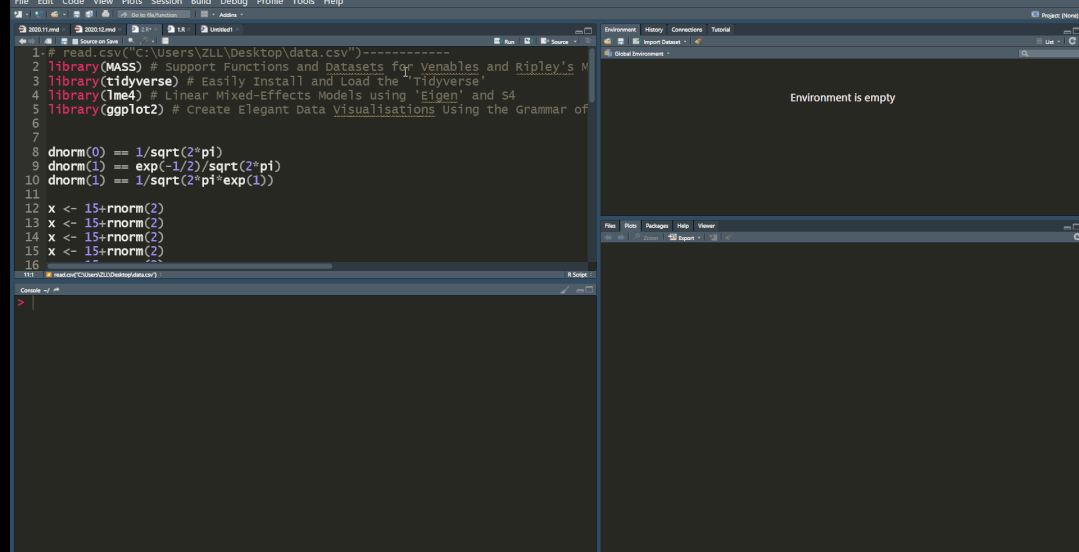The height and width of the screenshot is (552, 1079).
Task: Open the function navigator in editor status bar
Action: point(103,275)
